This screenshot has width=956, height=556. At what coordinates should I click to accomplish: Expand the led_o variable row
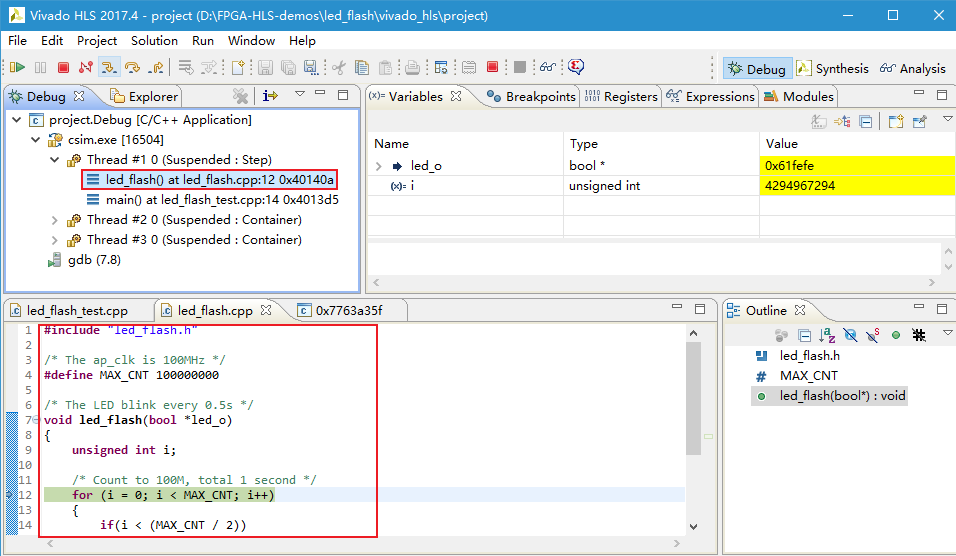click(x=379, y=166)
